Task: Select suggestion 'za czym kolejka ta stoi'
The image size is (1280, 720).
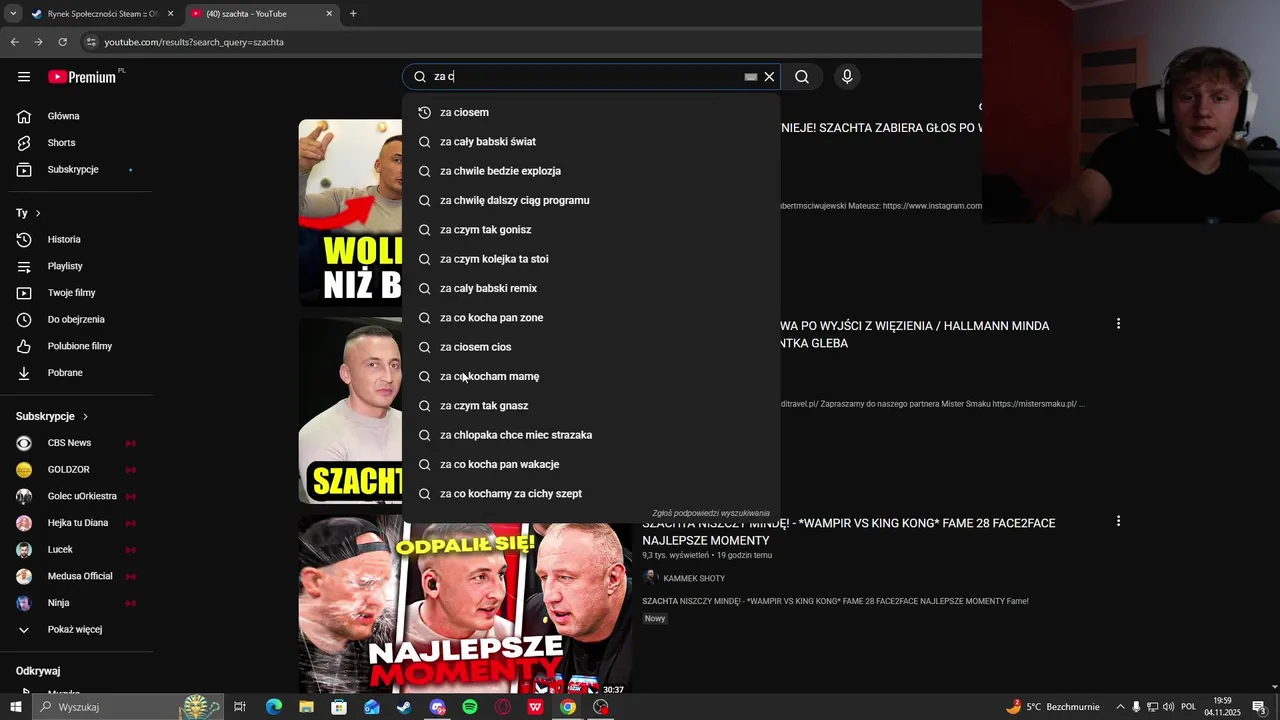Action: 590,259
